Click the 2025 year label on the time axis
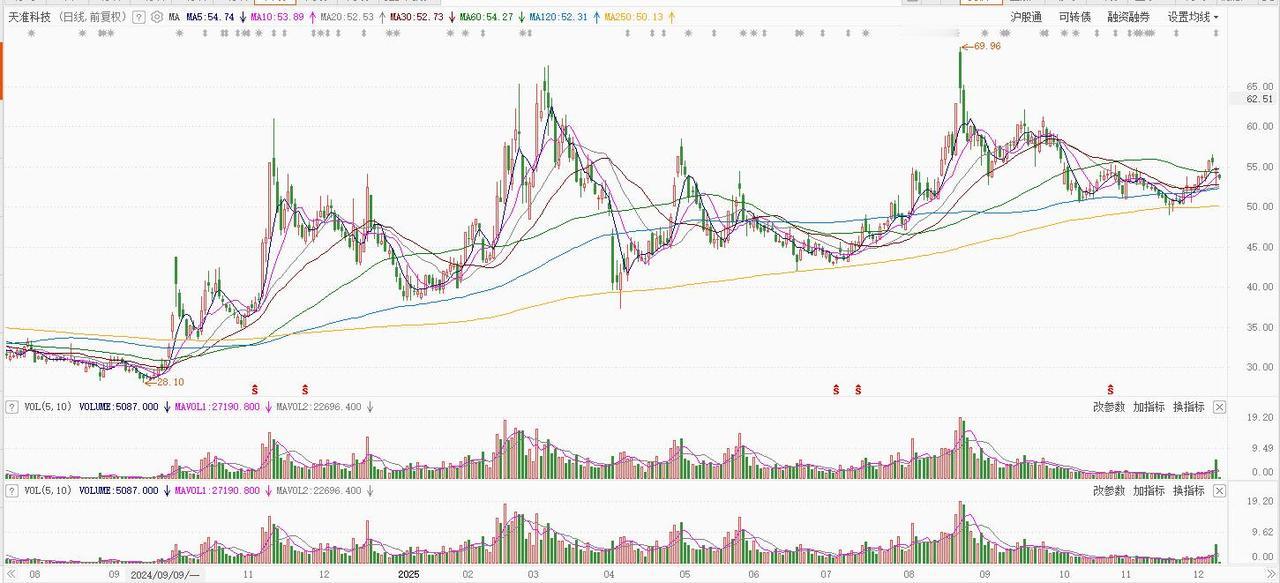 (x=409, y=575)
